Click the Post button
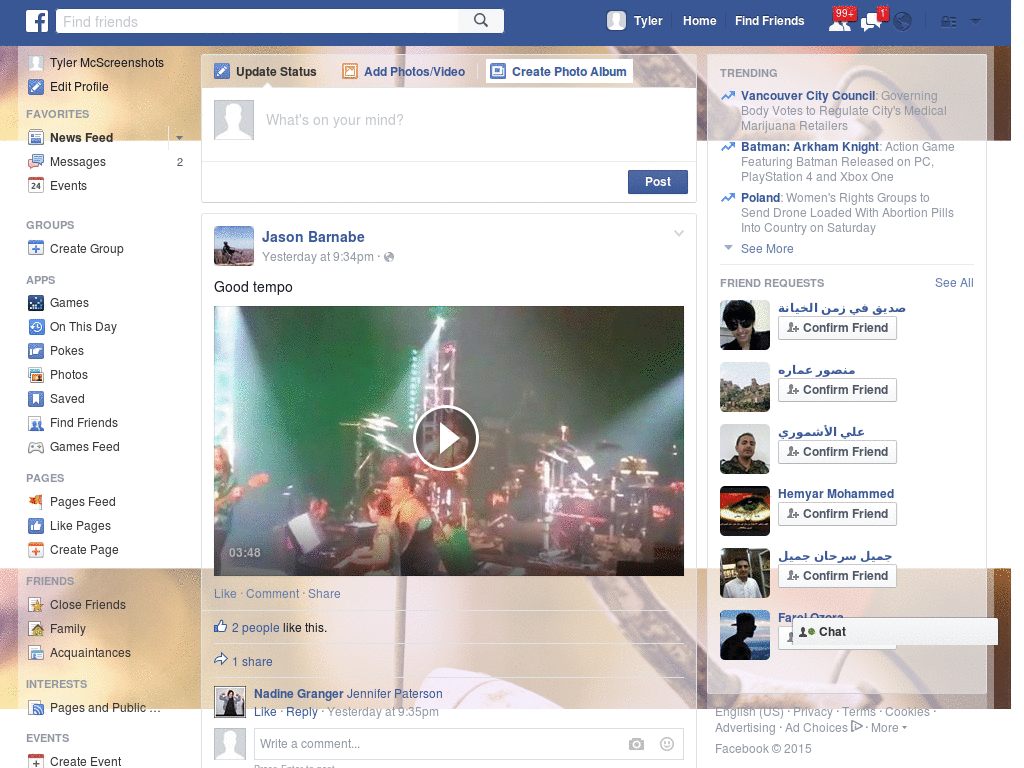 click(x=658, y=182)
